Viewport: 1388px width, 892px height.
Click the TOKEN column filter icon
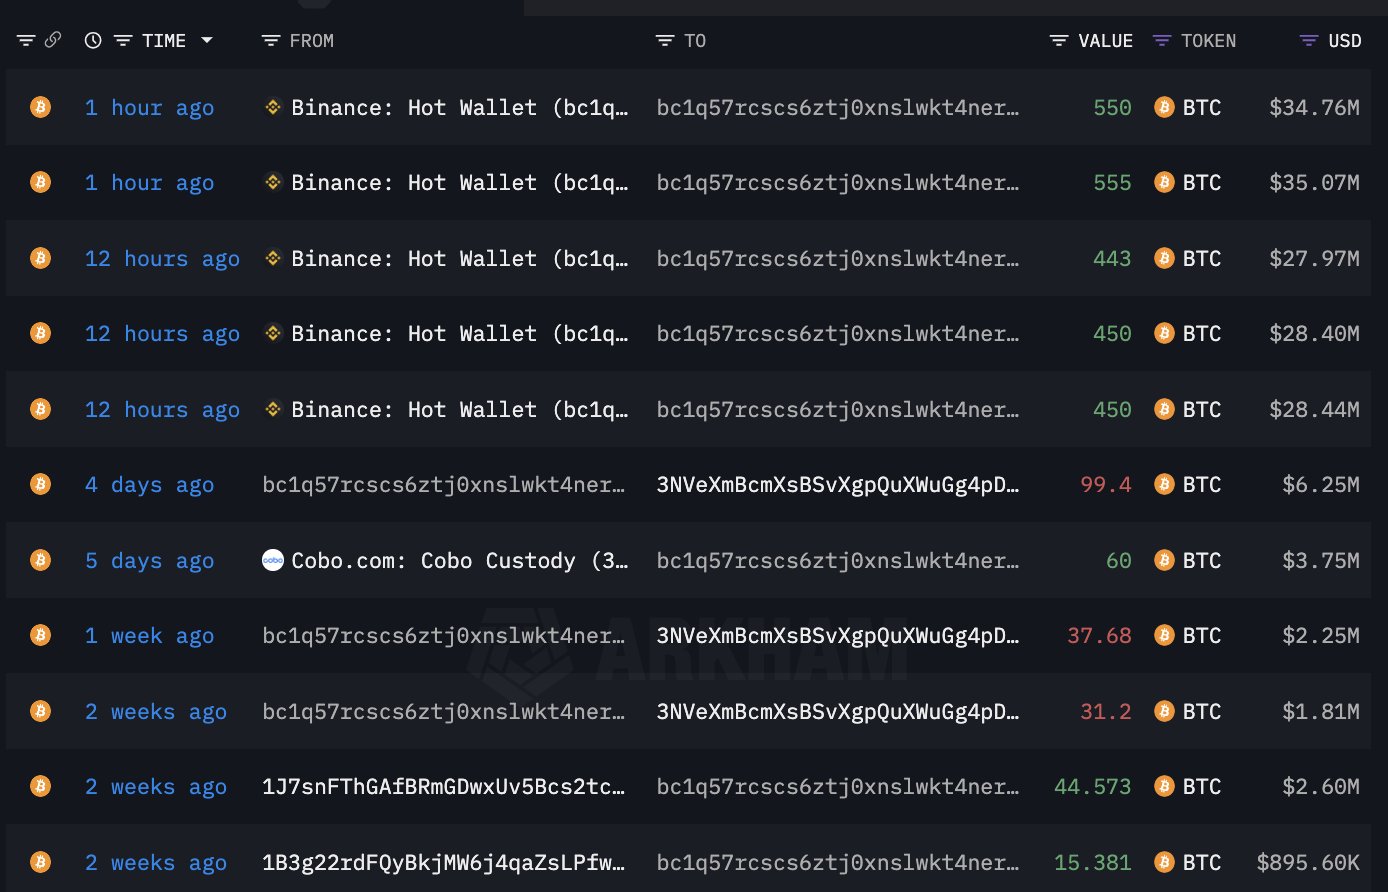click(1160, 40)
